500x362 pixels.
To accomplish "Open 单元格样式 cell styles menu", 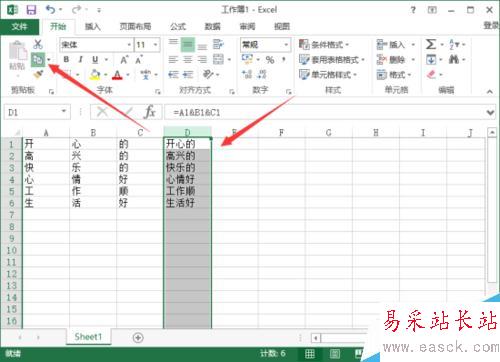I will 328,74.
